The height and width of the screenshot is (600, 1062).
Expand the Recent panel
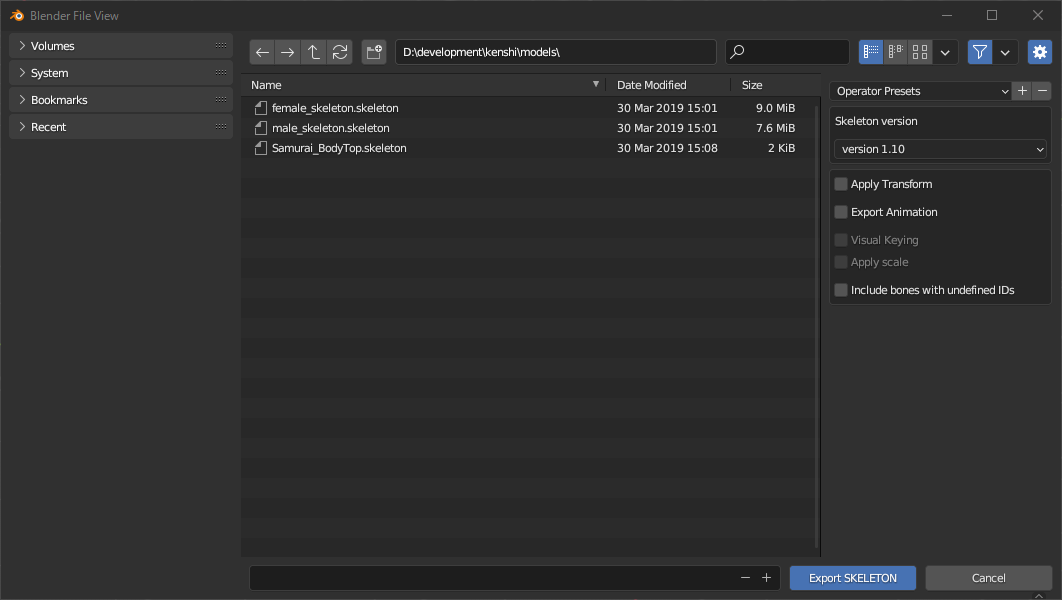pos(22,127)
